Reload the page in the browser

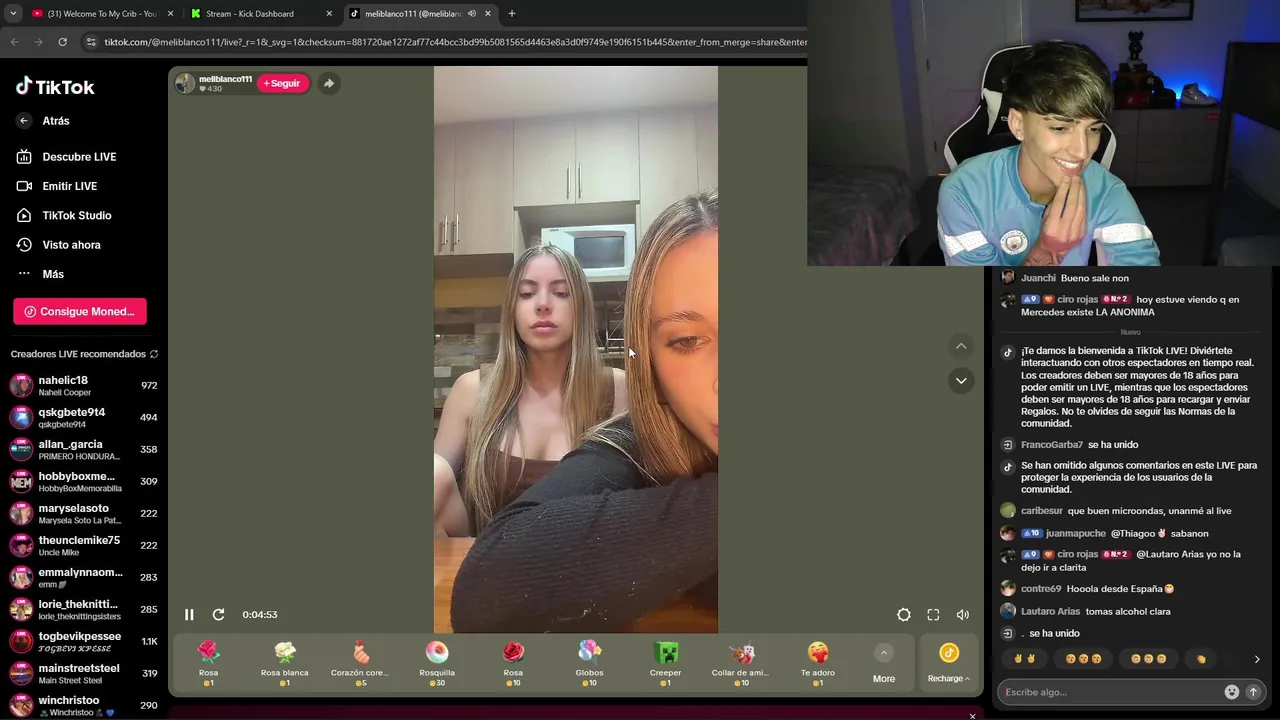62,42
